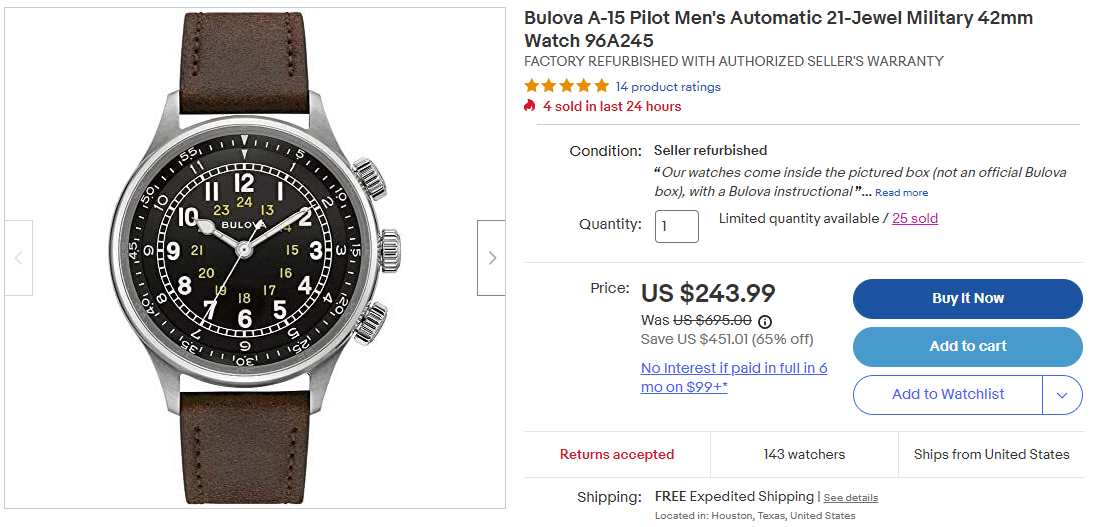Click into the Quantity input field
The image size is (1099, 527).
pos(676,226)
